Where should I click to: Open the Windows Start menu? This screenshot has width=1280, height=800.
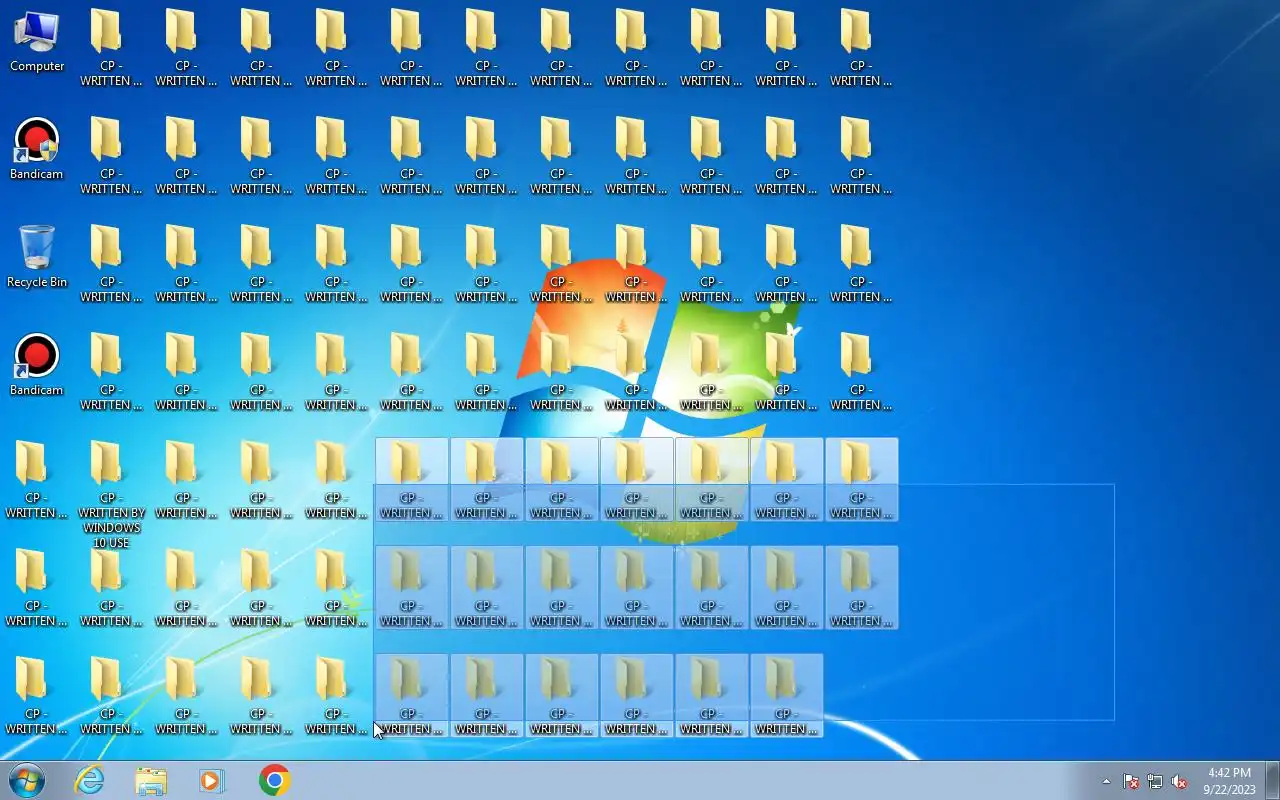pyautogui.click(x=26, y=780)
